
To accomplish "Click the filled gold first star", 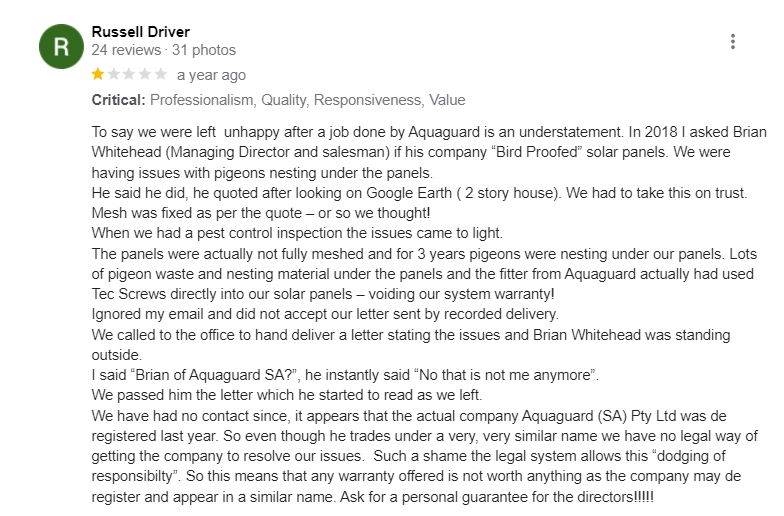I will pyautogui.click(x=98, y=74).
